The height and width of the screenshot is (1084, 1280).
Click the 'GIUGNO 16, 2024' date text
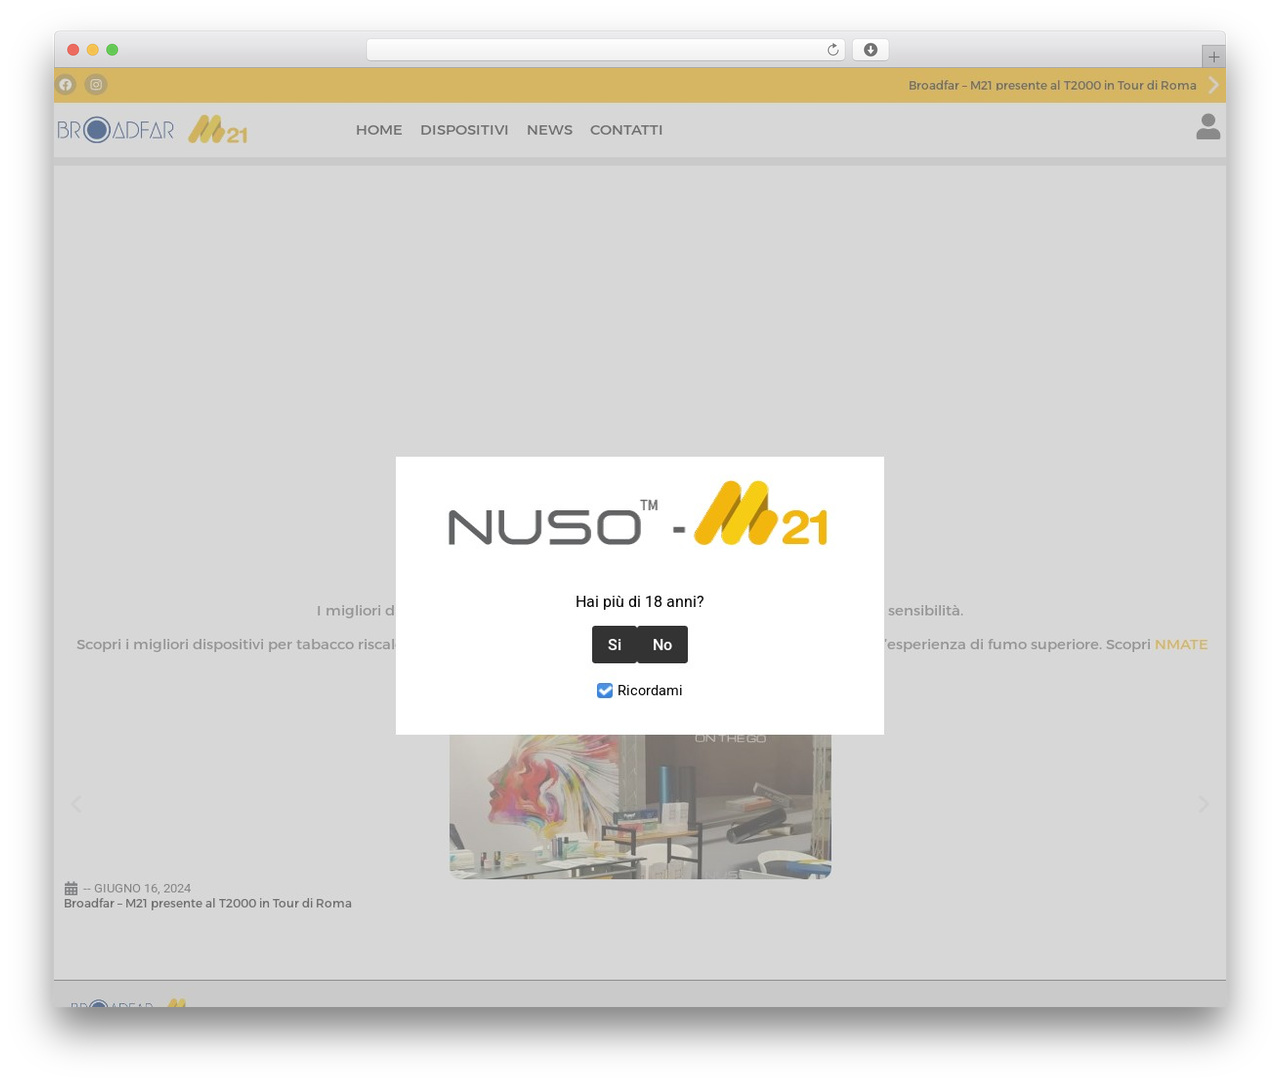click(142, 888)
